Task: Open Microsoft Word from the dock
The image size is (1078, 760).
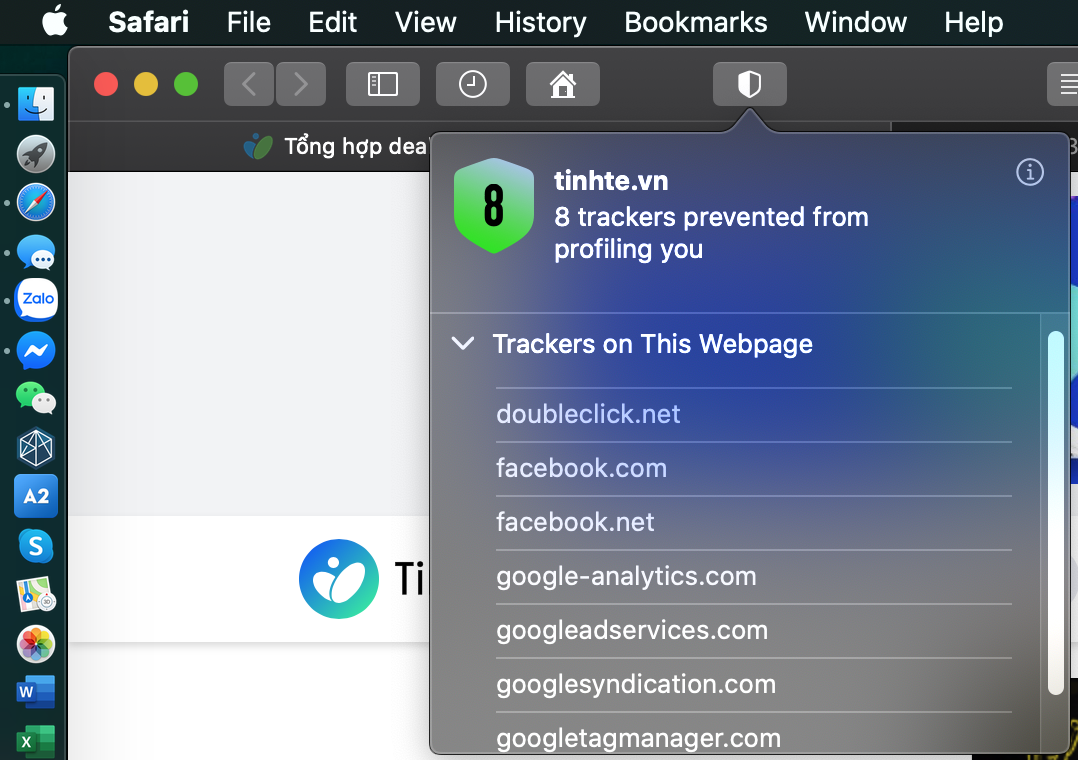Action: point(36,691)
